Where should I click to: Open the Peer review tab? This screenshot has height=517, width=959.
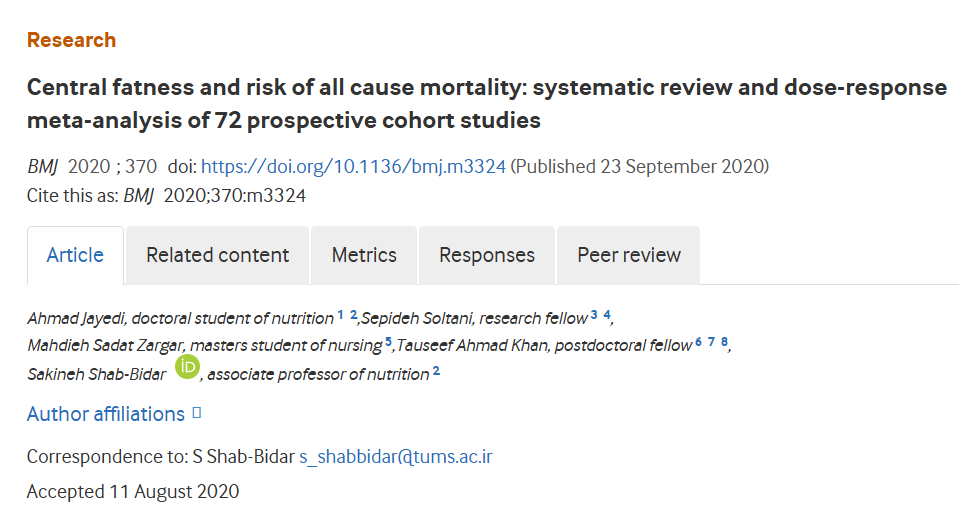[629, 255]
